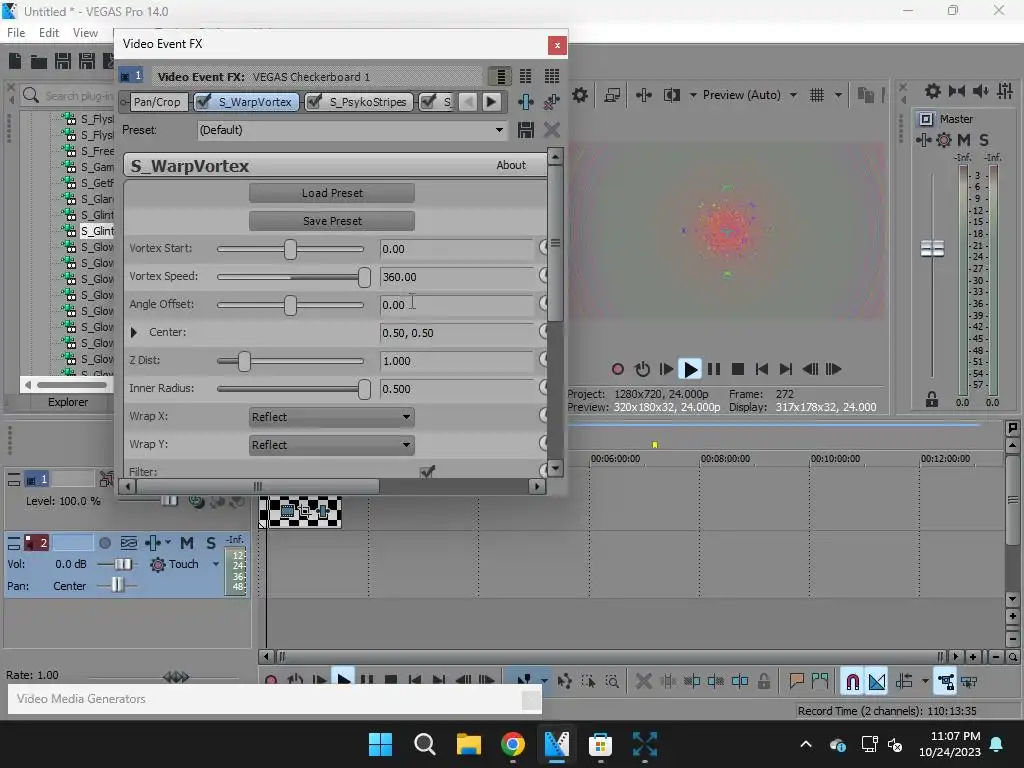This screenshot has width=1024, height=768.
Task: Open the View menu
Action: coord(86,33)
